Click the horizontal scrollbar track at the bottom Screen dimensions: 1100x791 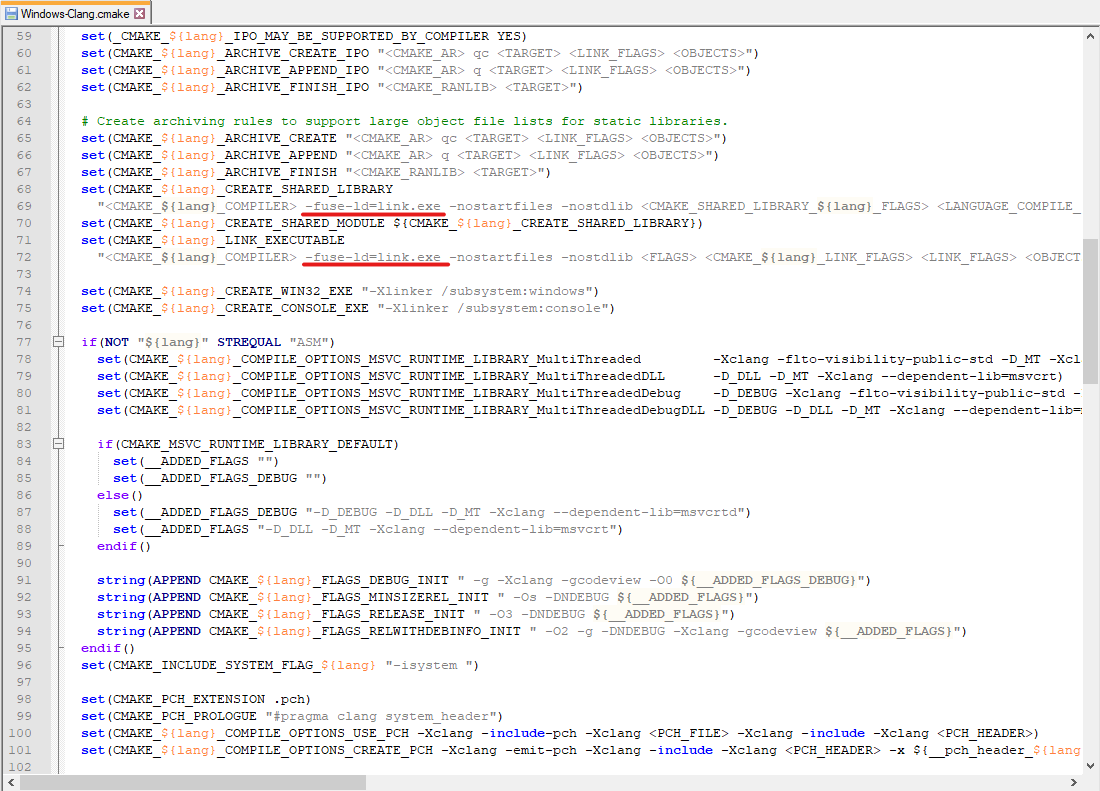point(700,780)
